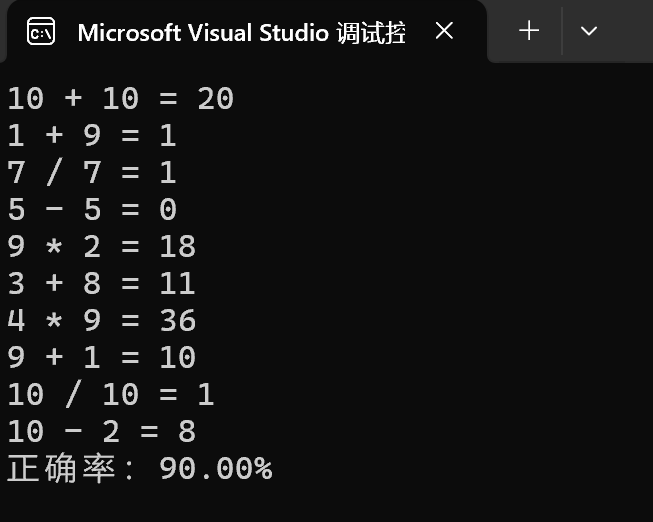Click the output line 9 + 1 = 10
Screen dimensions: 653x522
coord(101,357)
